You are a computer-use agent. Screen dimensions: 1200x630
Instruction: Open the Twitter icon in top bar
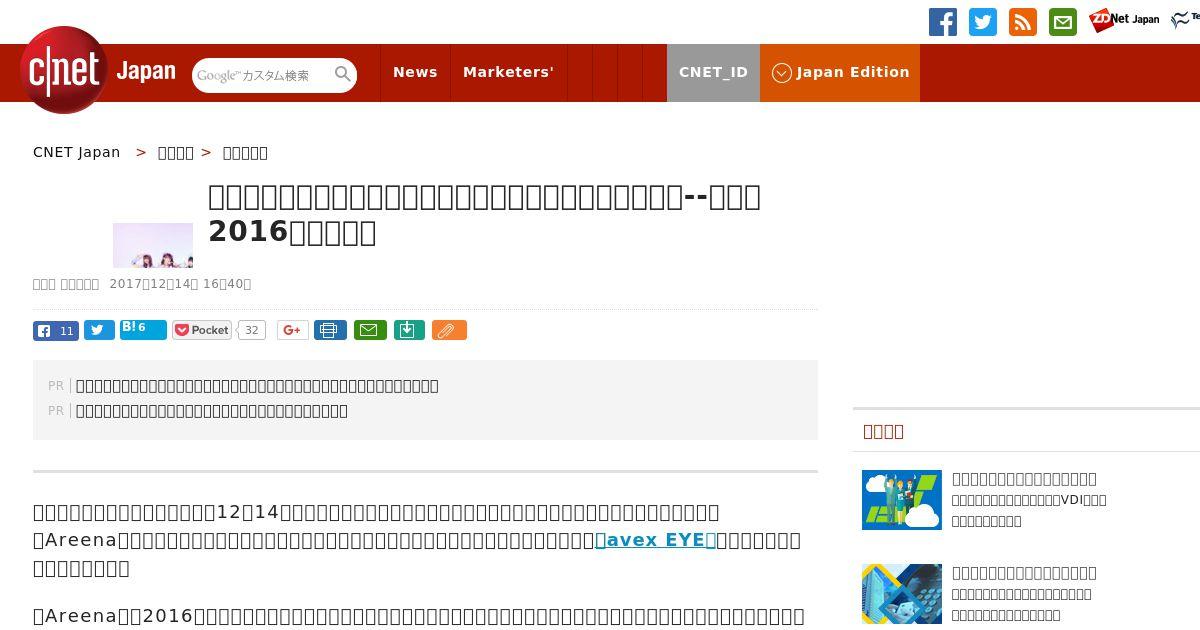983,22
